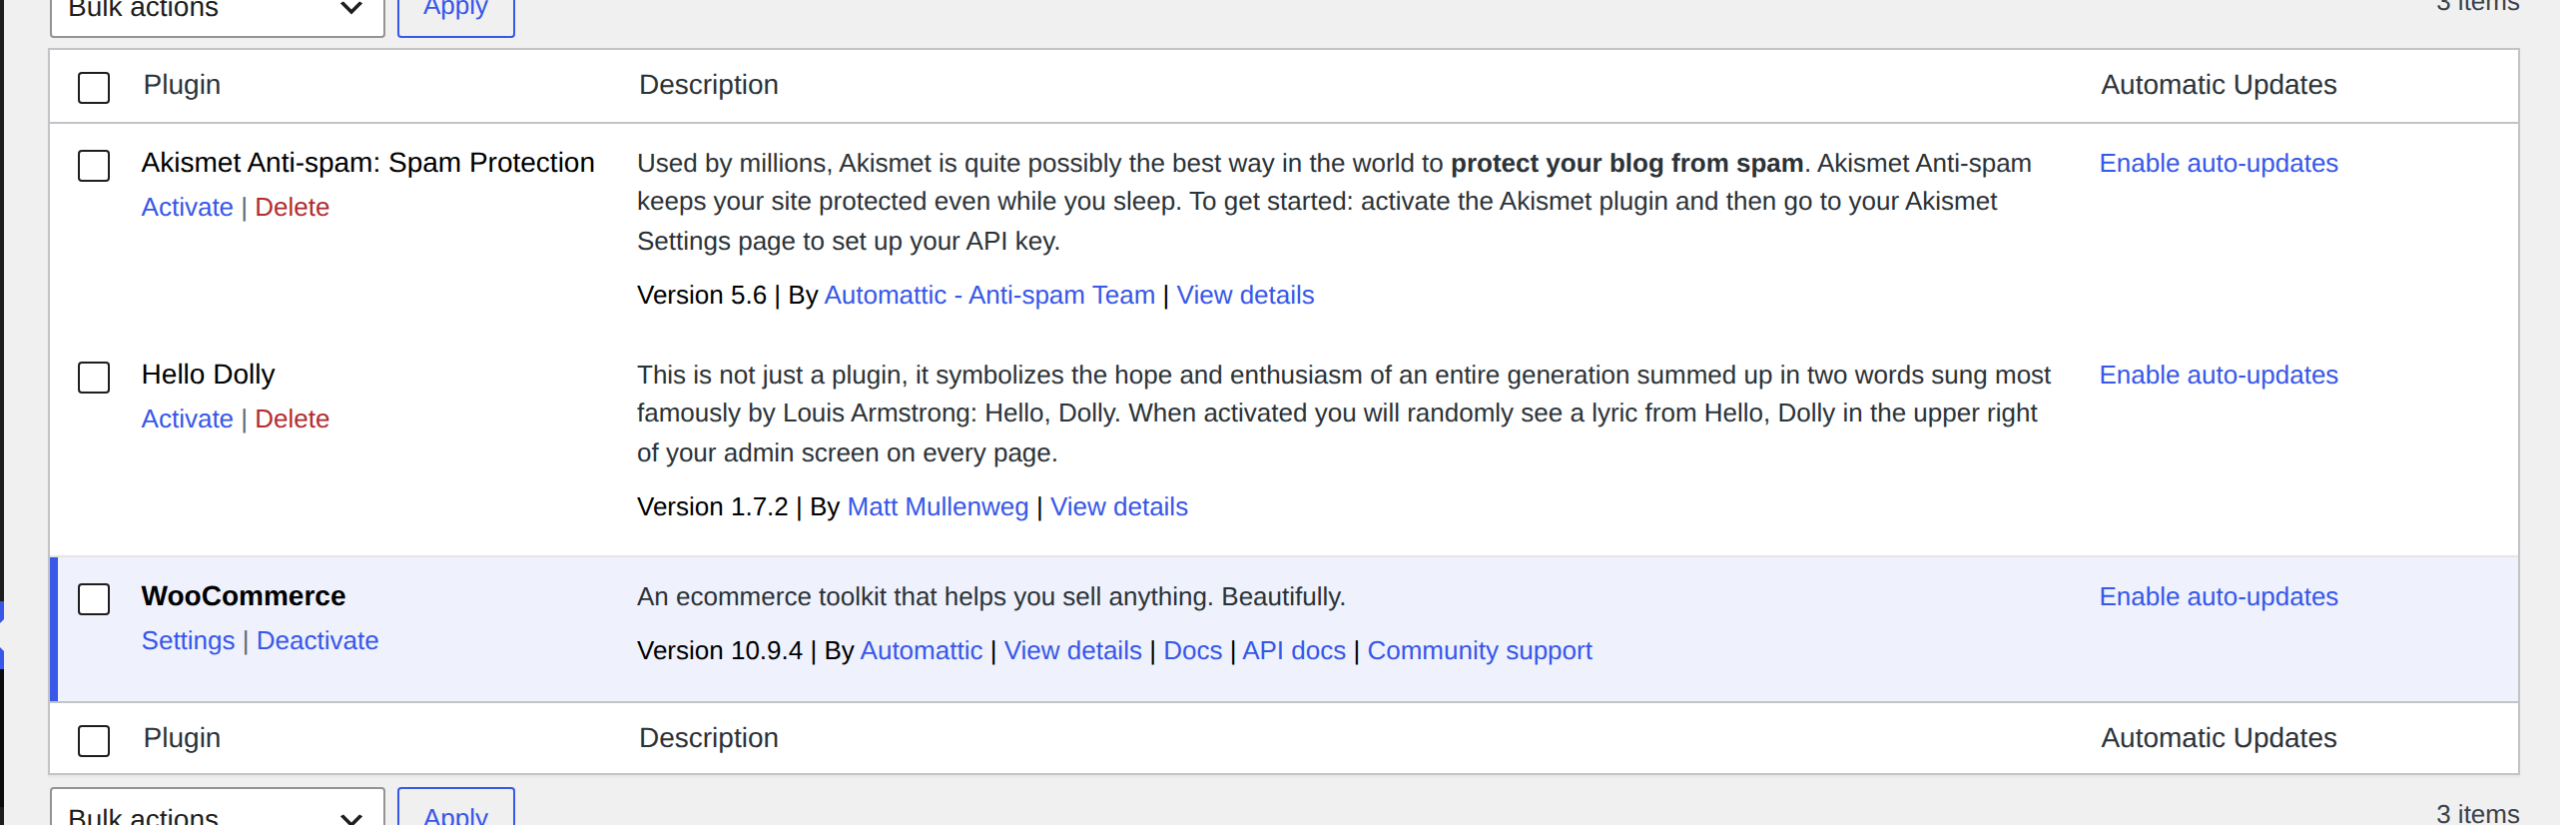This screenshot has height=825, width=2560.
Task: Tick the select-all checkbox in the table footer
Action: (94, 740)
